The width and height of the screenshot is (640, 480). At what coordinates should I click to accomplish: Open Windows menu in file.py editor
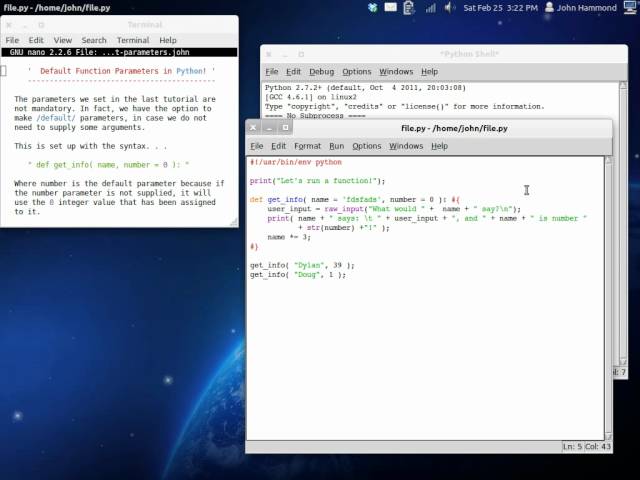point(406,146)
